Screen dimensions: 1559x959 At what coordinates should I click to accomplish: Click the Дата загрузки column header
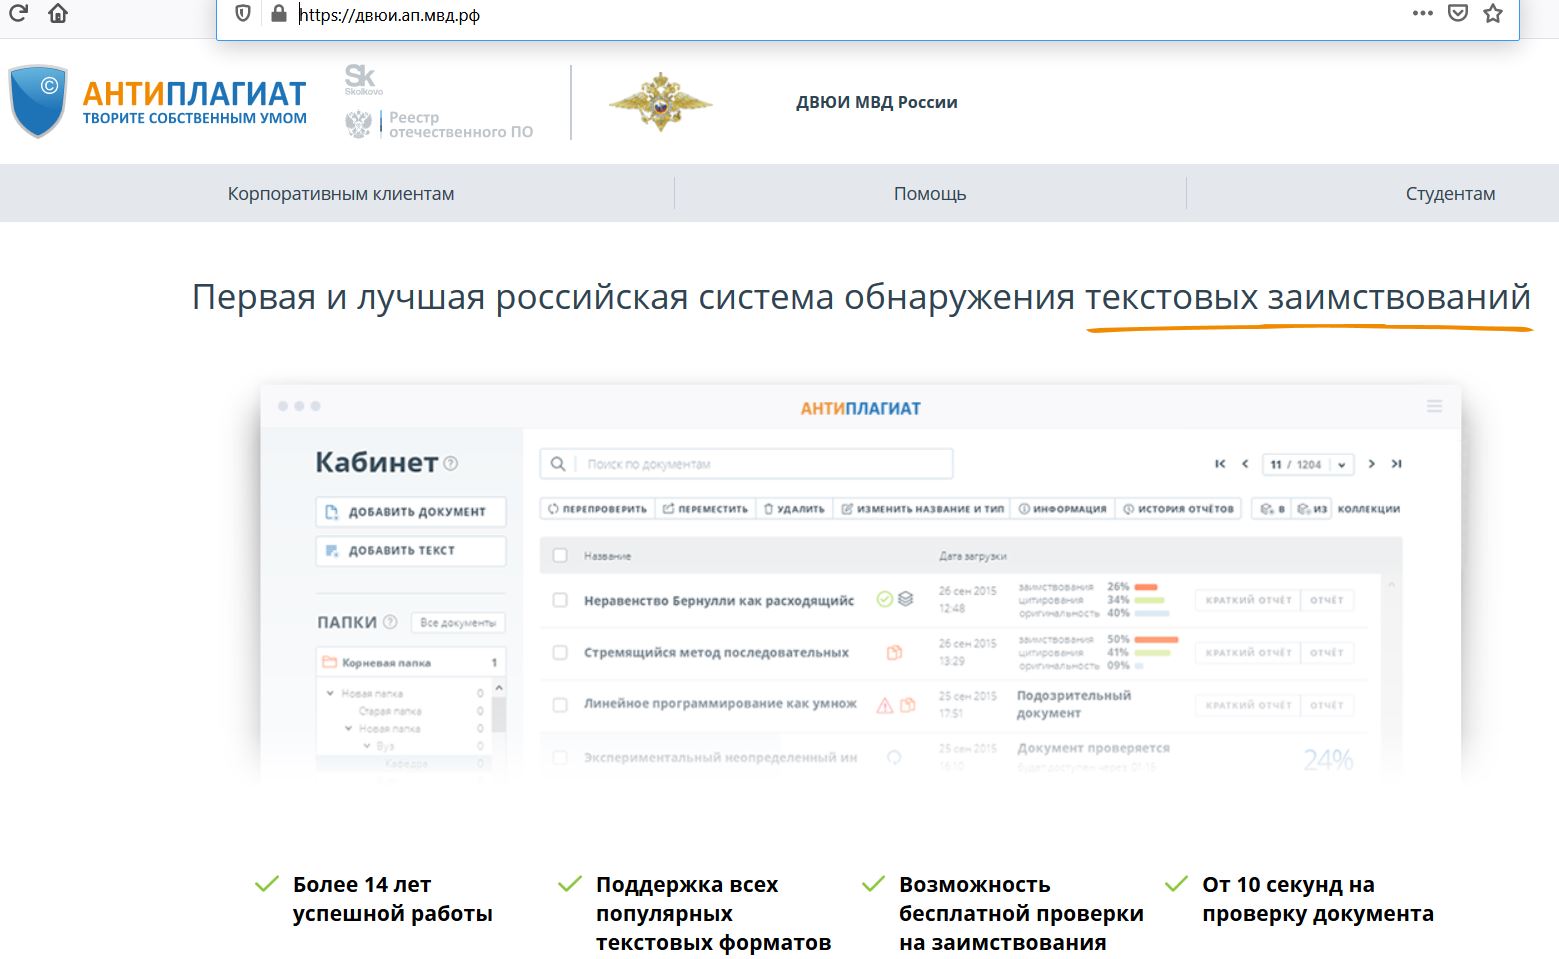(972, 556)
